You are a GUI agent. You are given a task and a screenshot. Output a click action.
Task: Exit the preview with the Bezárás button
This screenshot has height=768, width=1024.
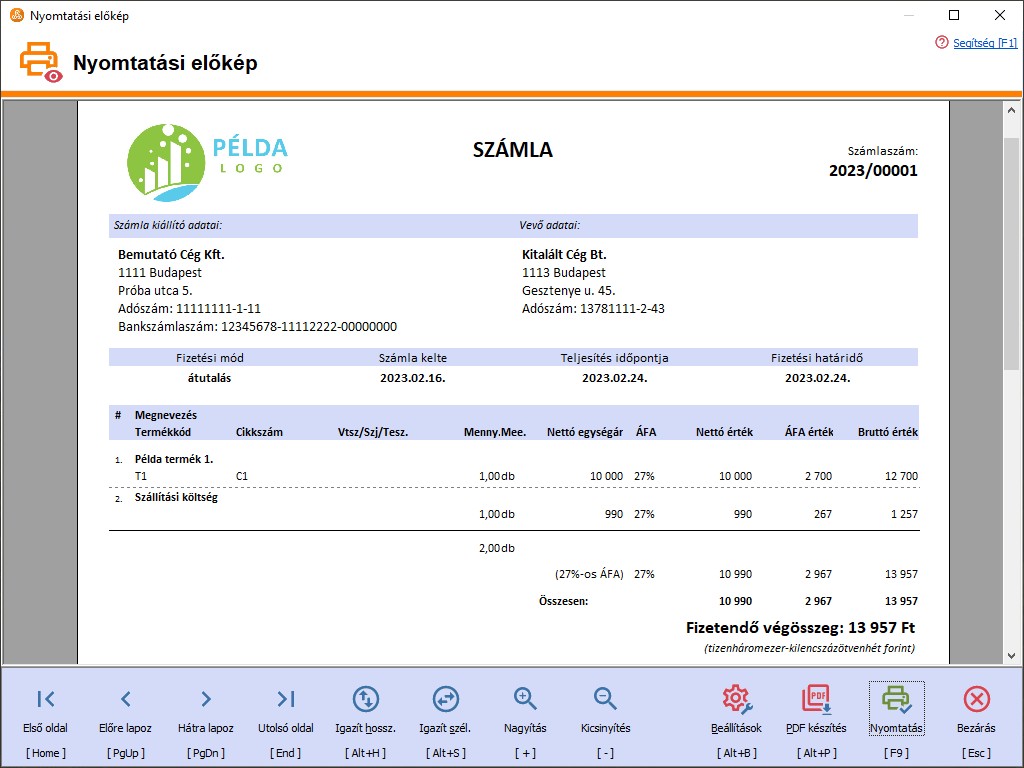click(975, 699)
